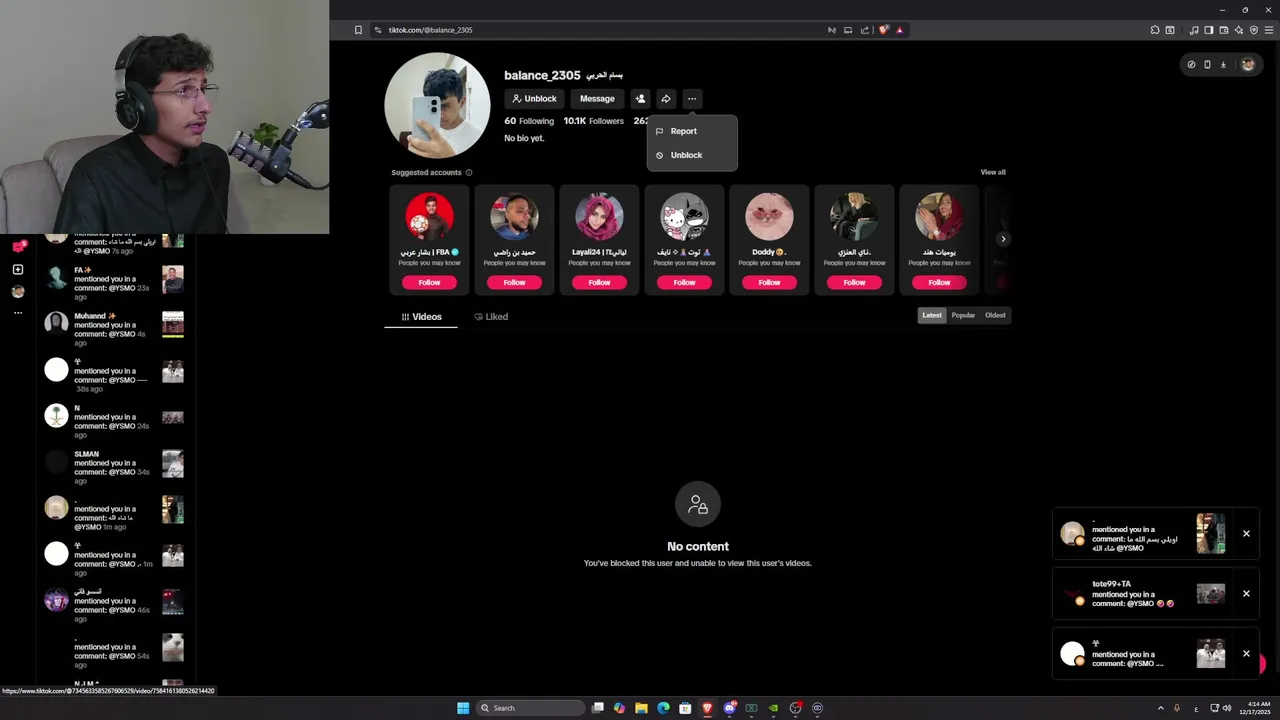Image resolution: width=1280 pixels, height=720 pixels.
Task: Open Microsoft Edge from the taskbar
Action: coord(663,708)
